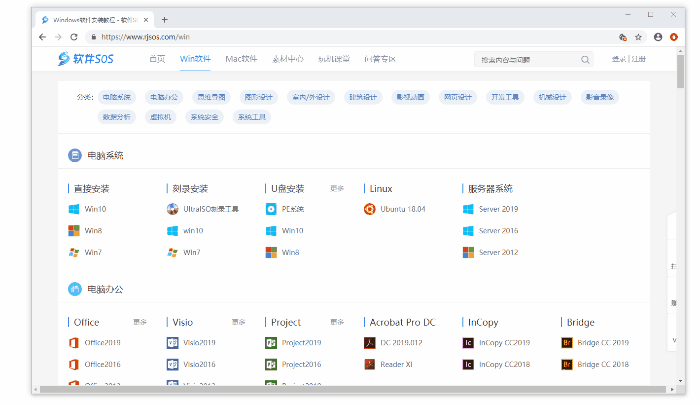Choose the 开发工具 category tag
700x405 pixels.
[x=505, y=97]
